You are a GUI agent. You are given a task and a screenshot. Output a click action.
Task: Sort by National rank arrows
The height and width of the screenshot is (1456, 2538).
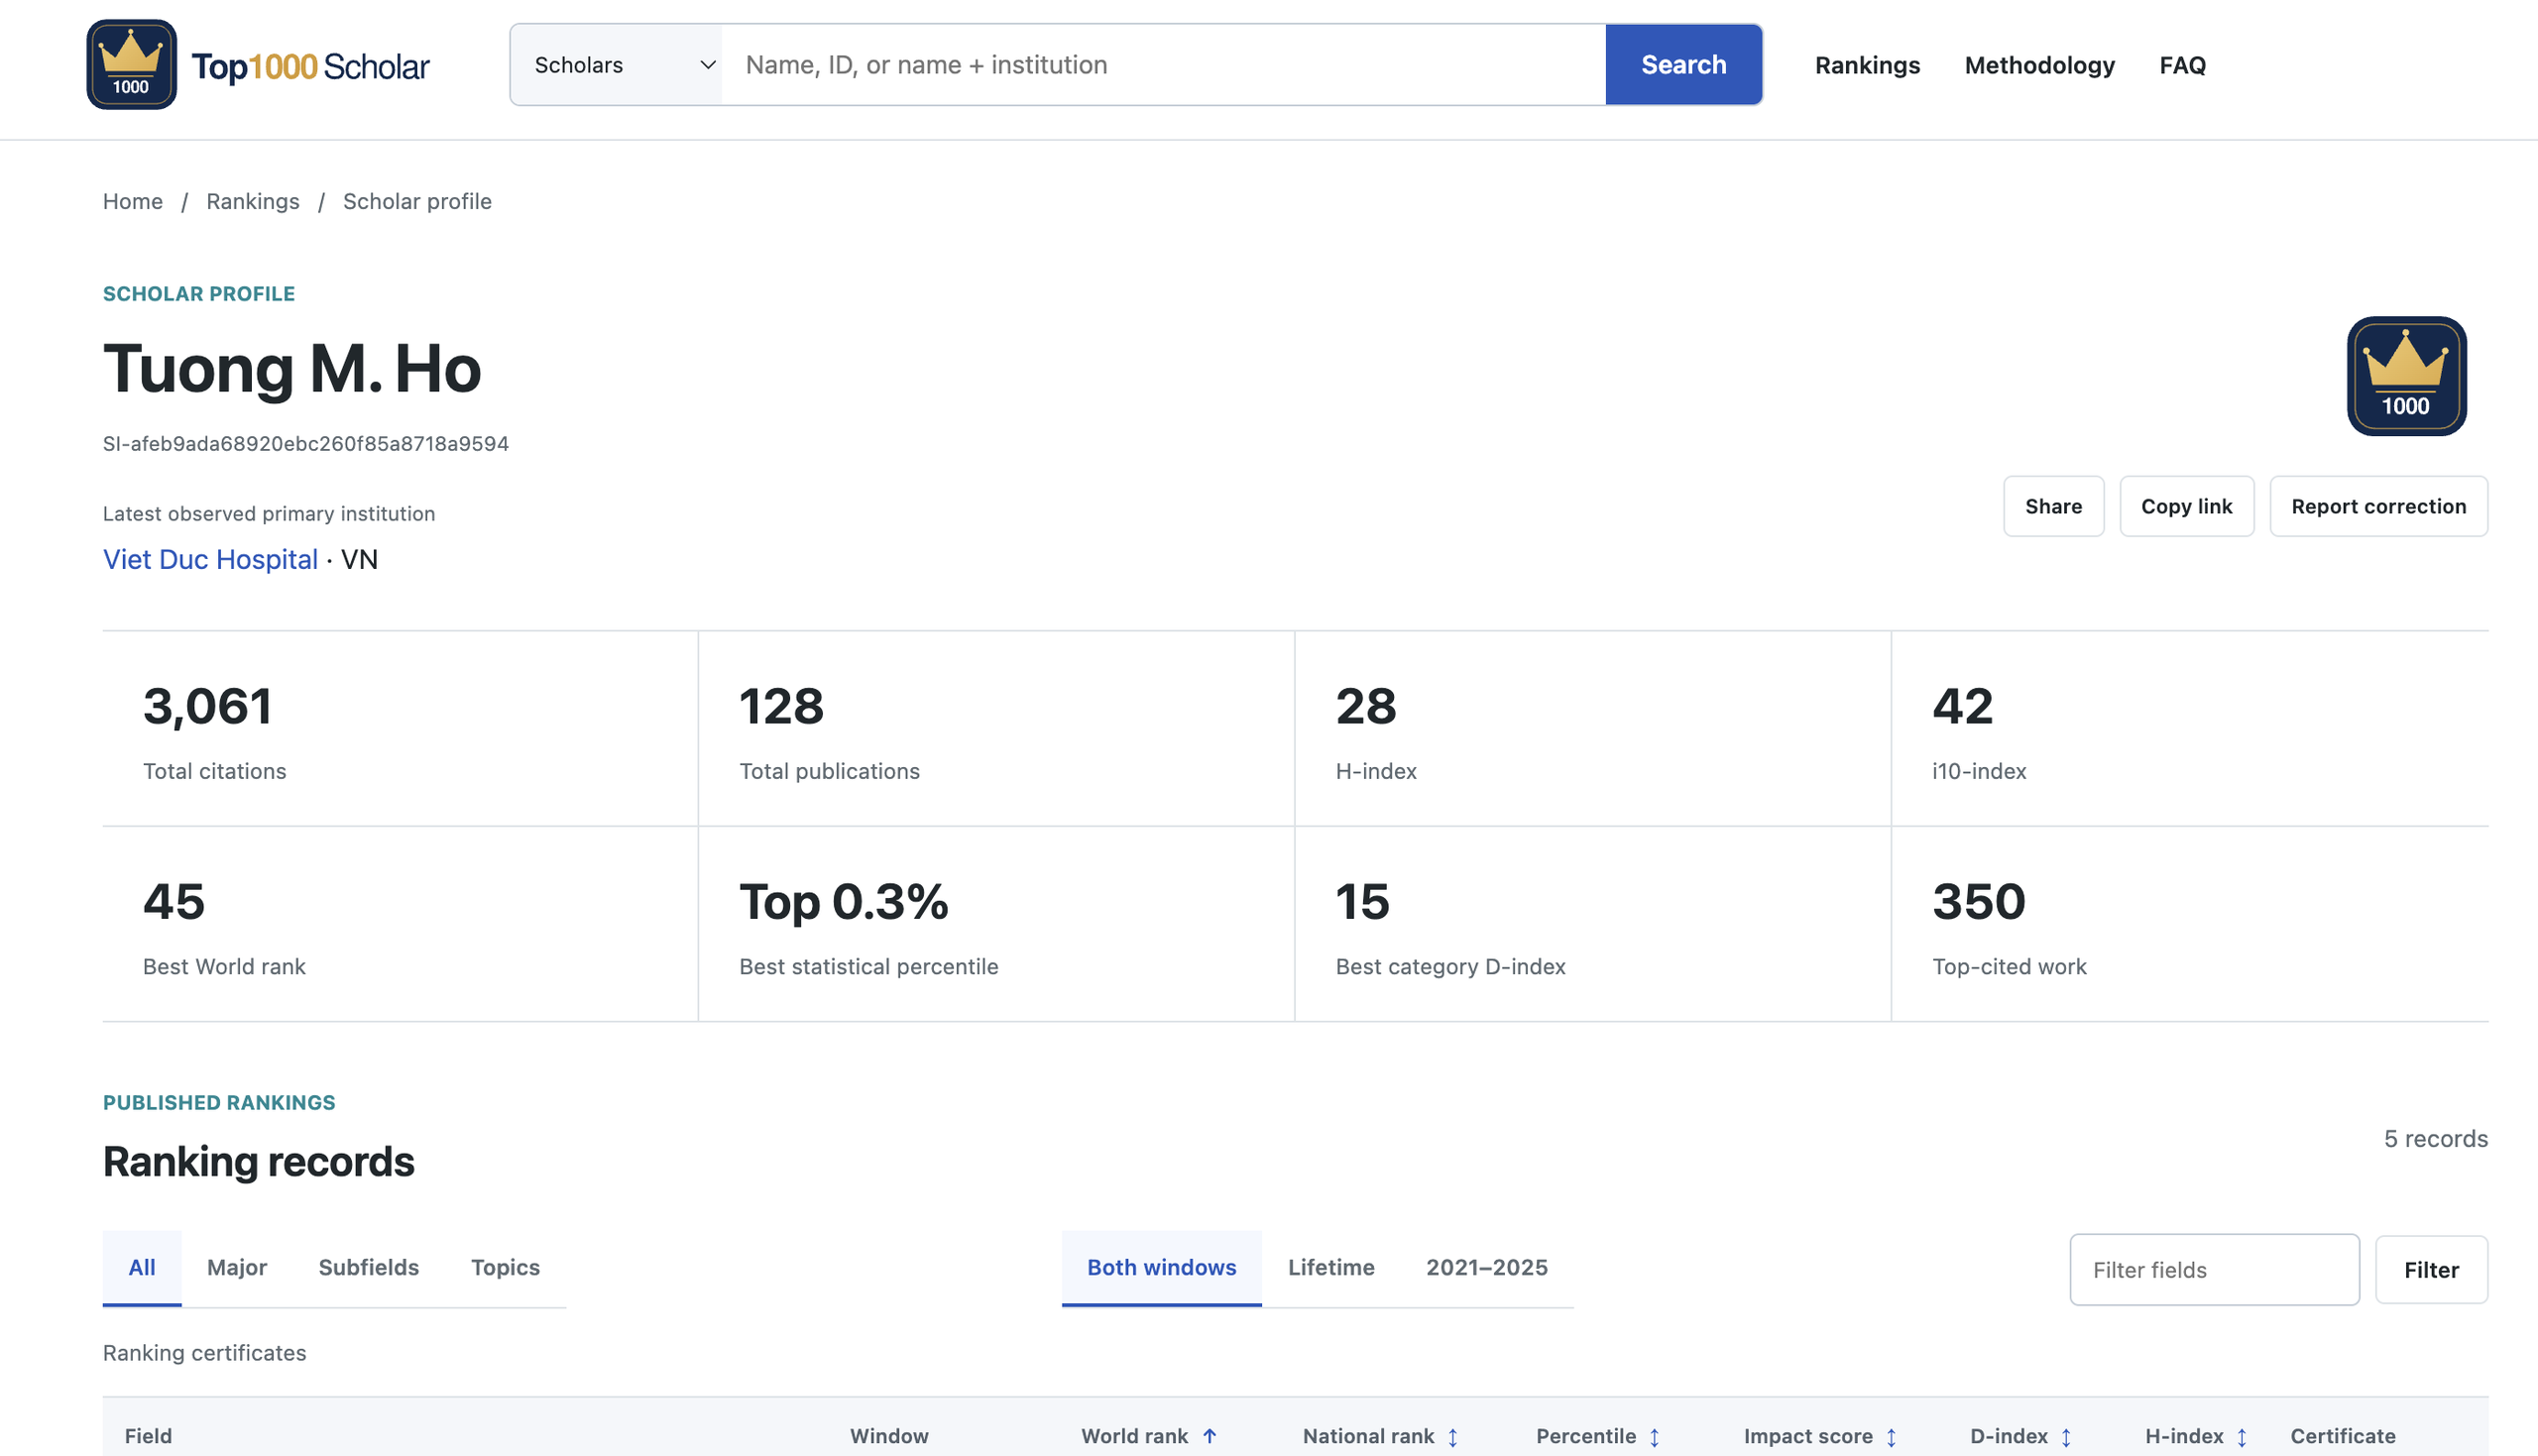(1452, 1436)
